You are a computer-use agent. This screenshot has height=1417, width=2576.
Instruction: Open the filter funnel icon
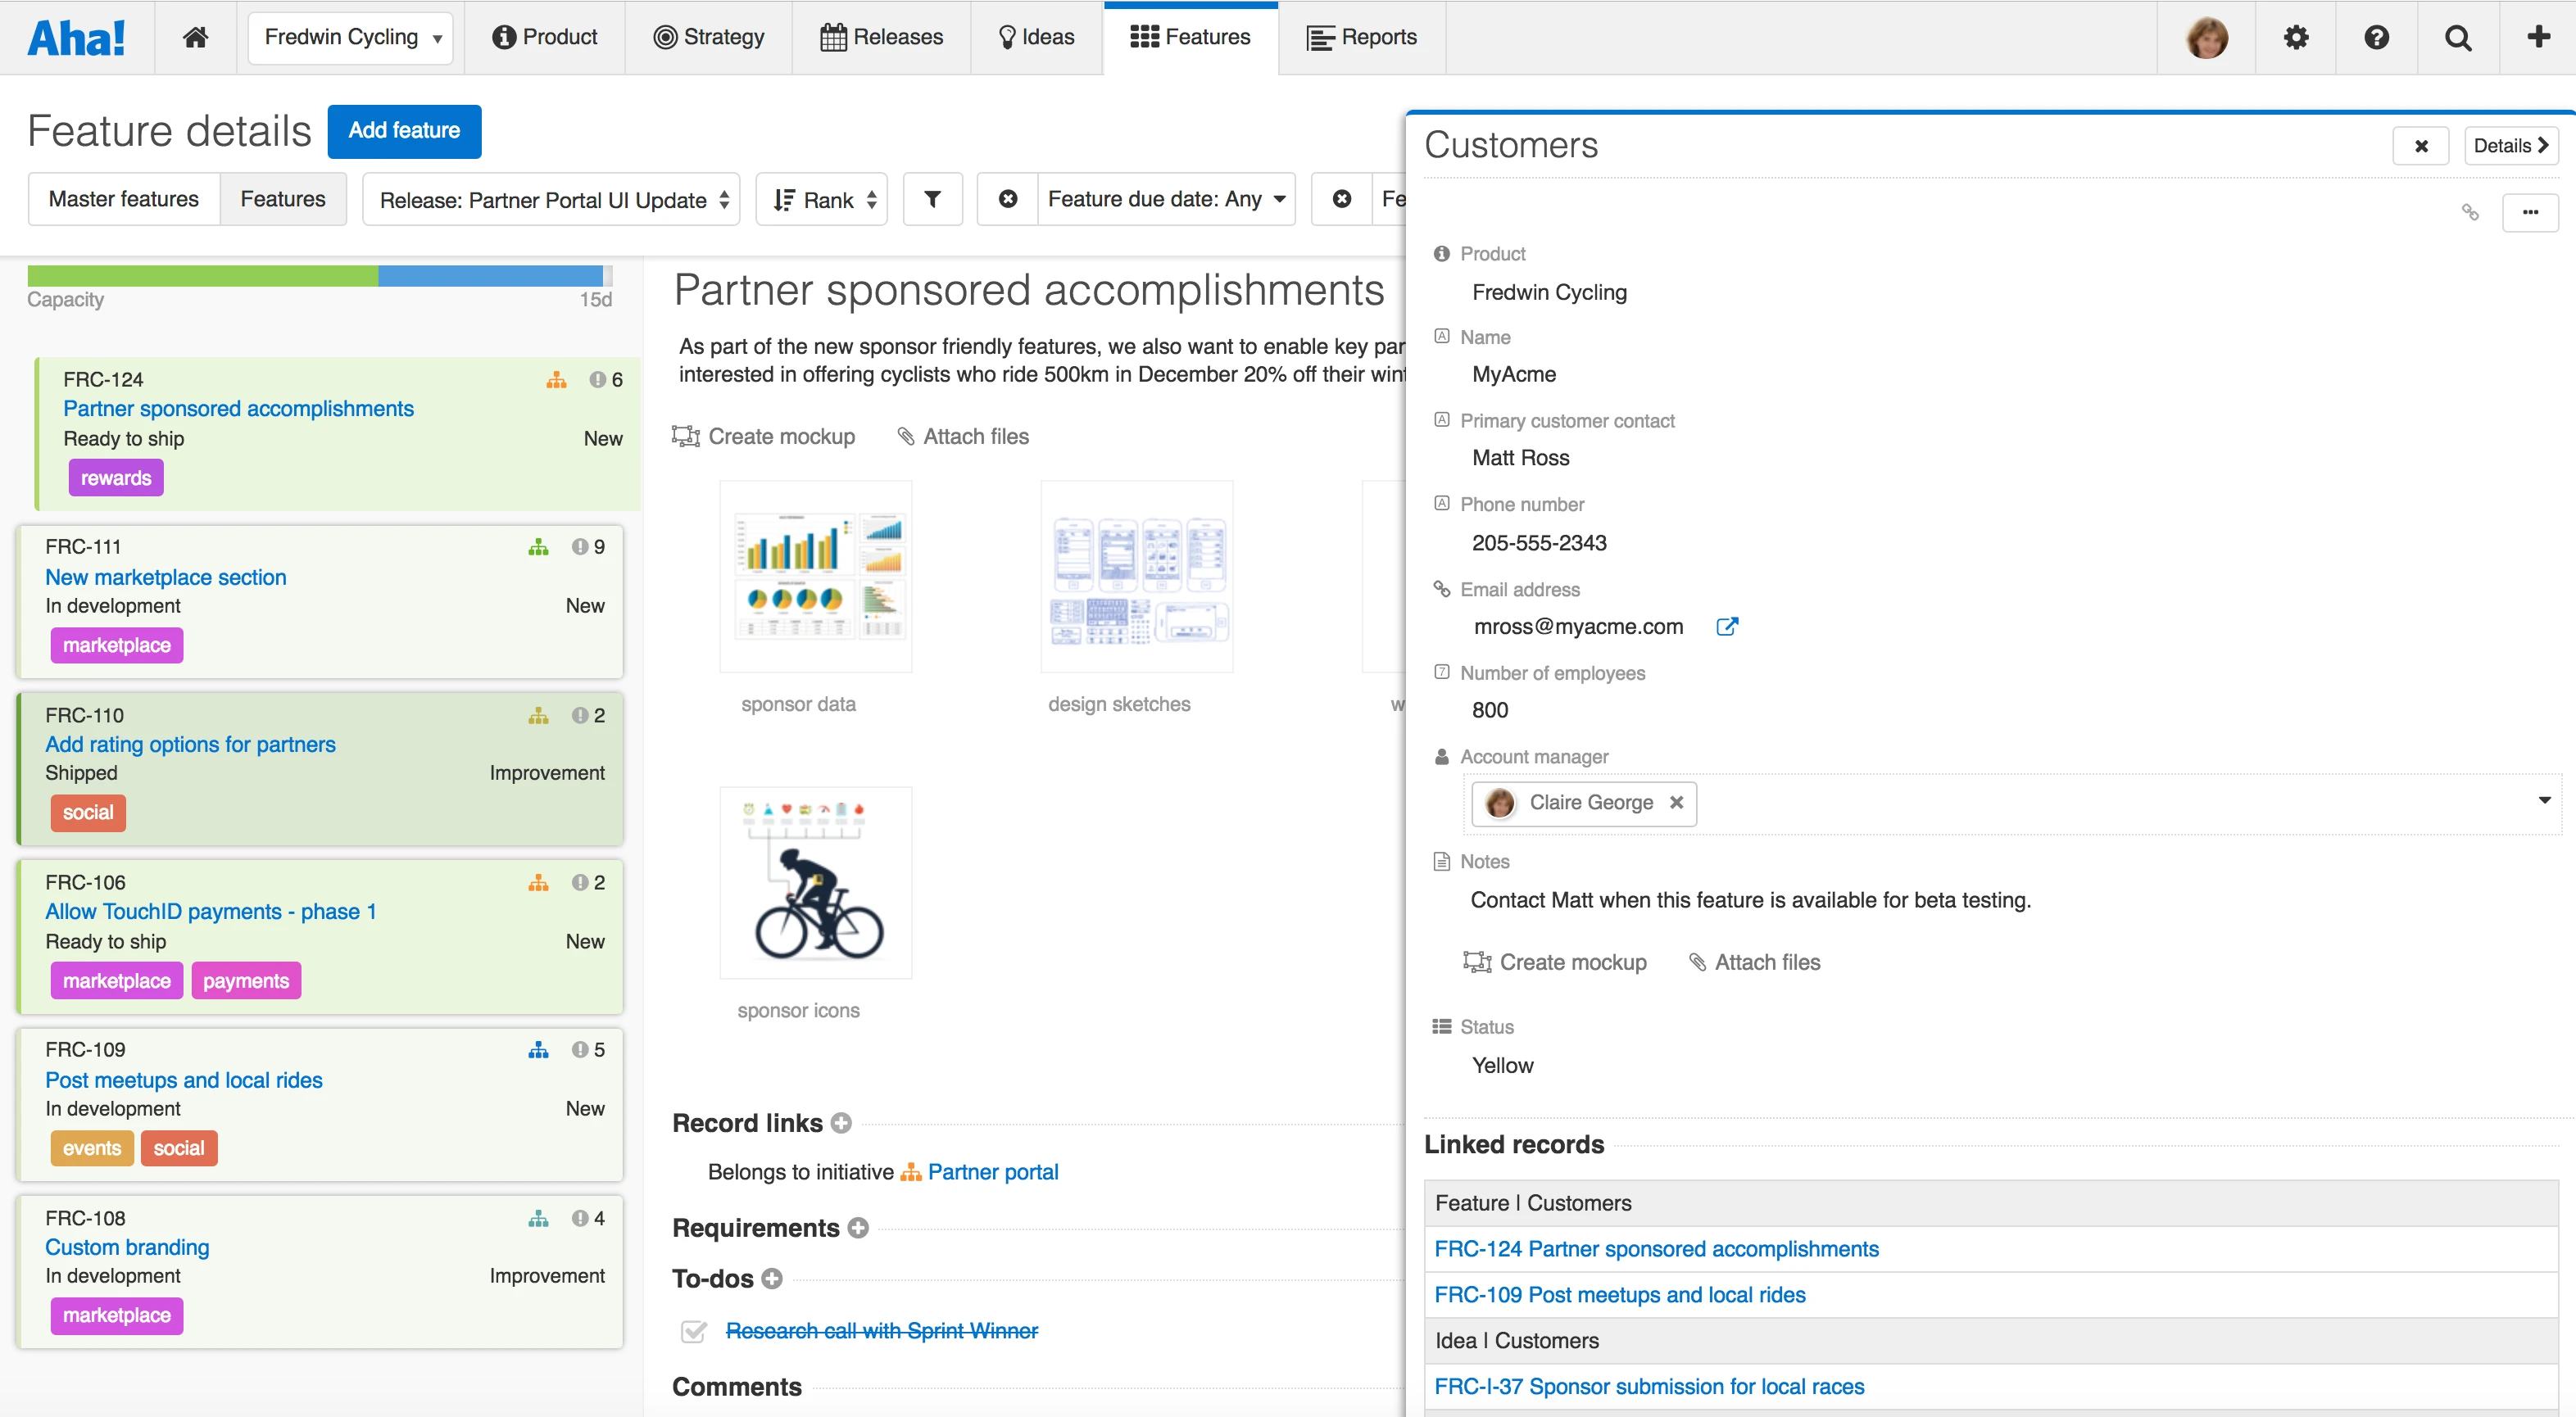click(932, 199)
